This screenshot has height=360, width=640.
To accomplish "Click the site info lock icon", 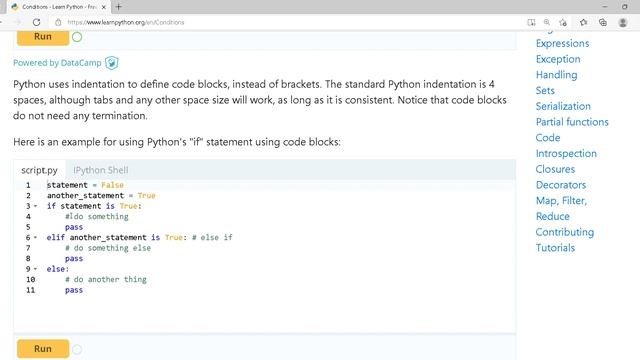I will (58, 22).
